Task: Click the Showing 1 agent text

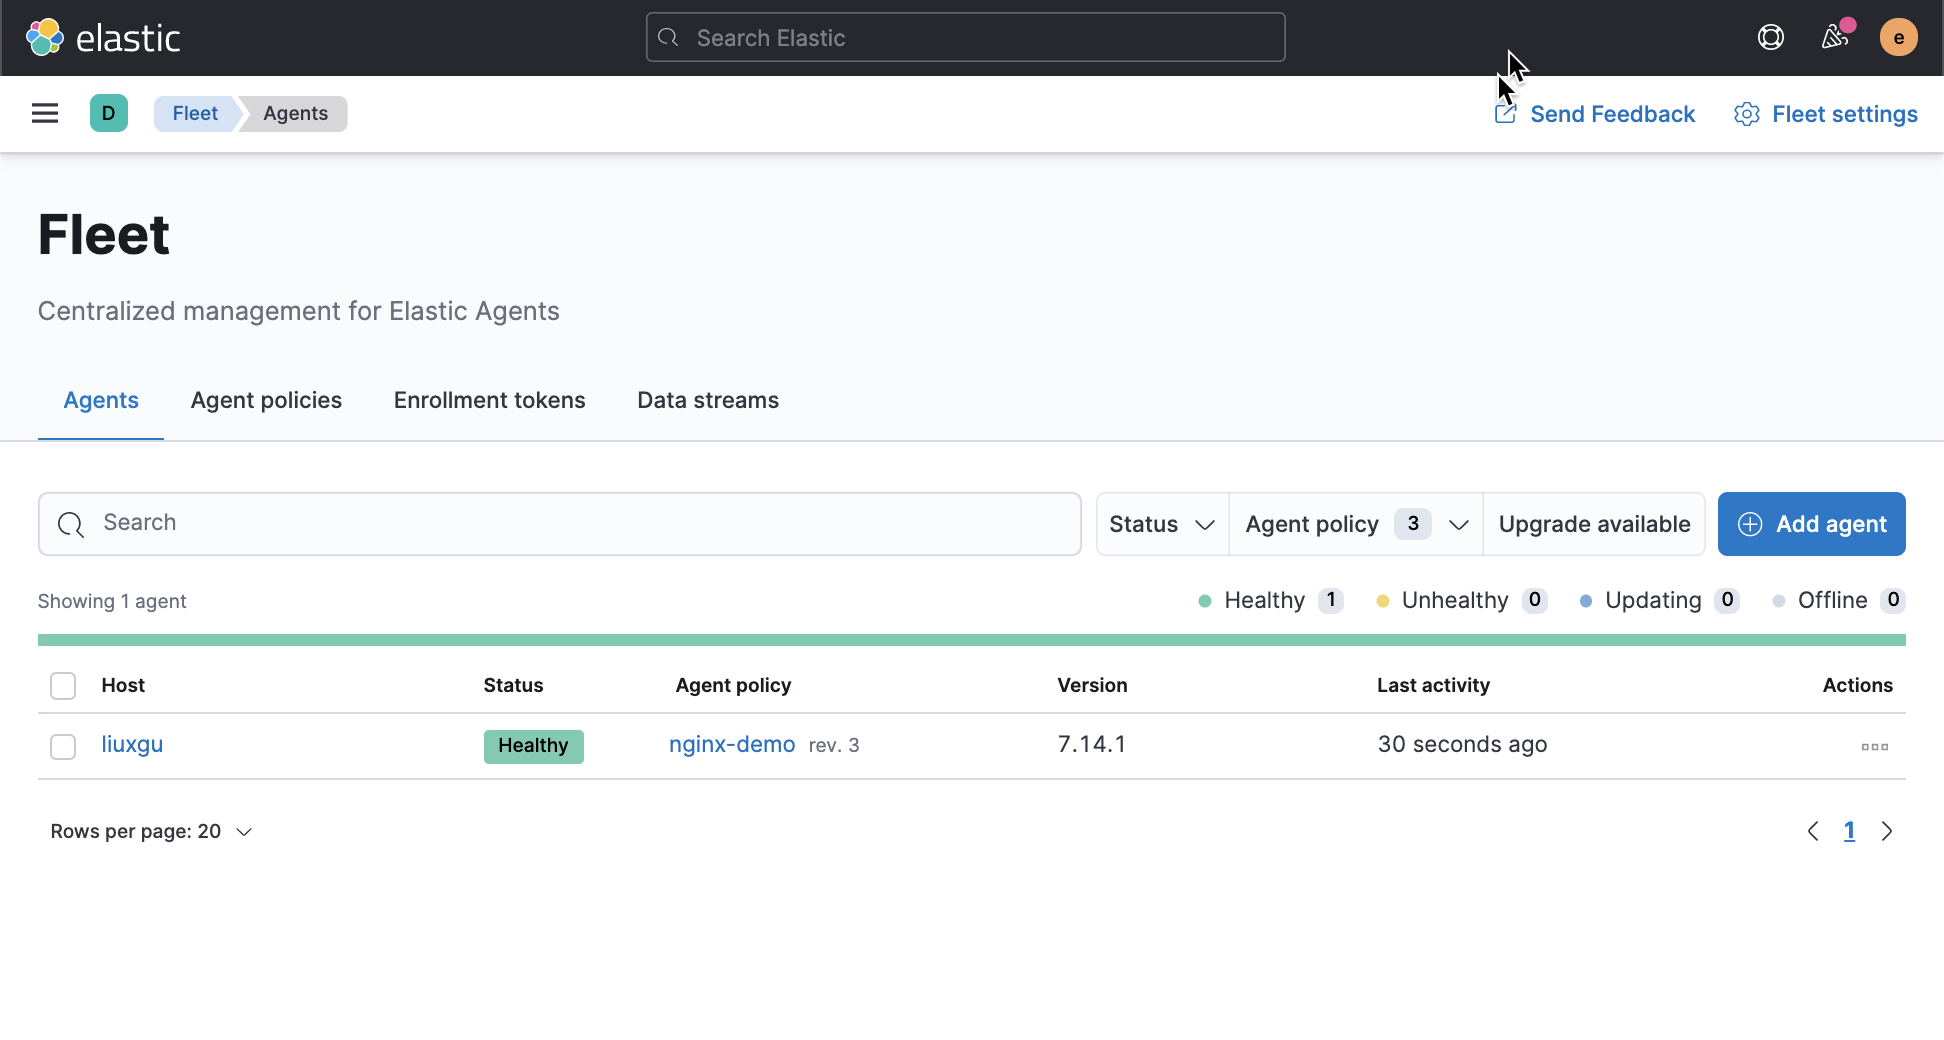Action: point(112,601)
